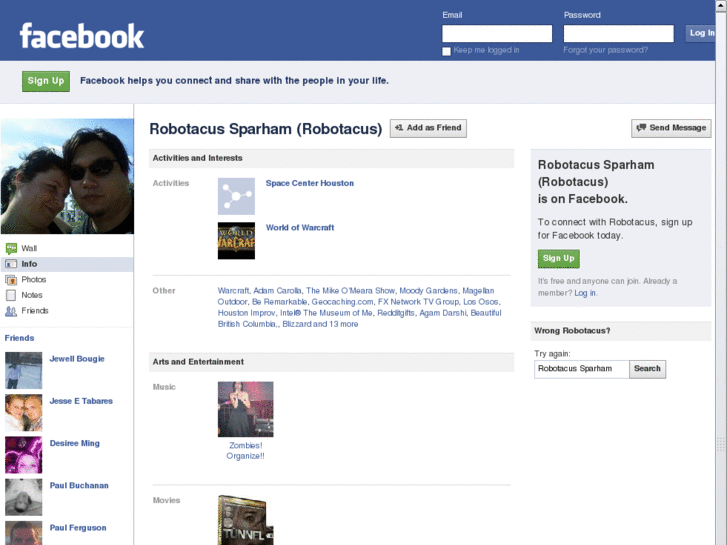The width and height of the screenshot is (727, 545).
Task: Click the vertical scrollbar
Action: pyautogui.click(x=721, y=272)
